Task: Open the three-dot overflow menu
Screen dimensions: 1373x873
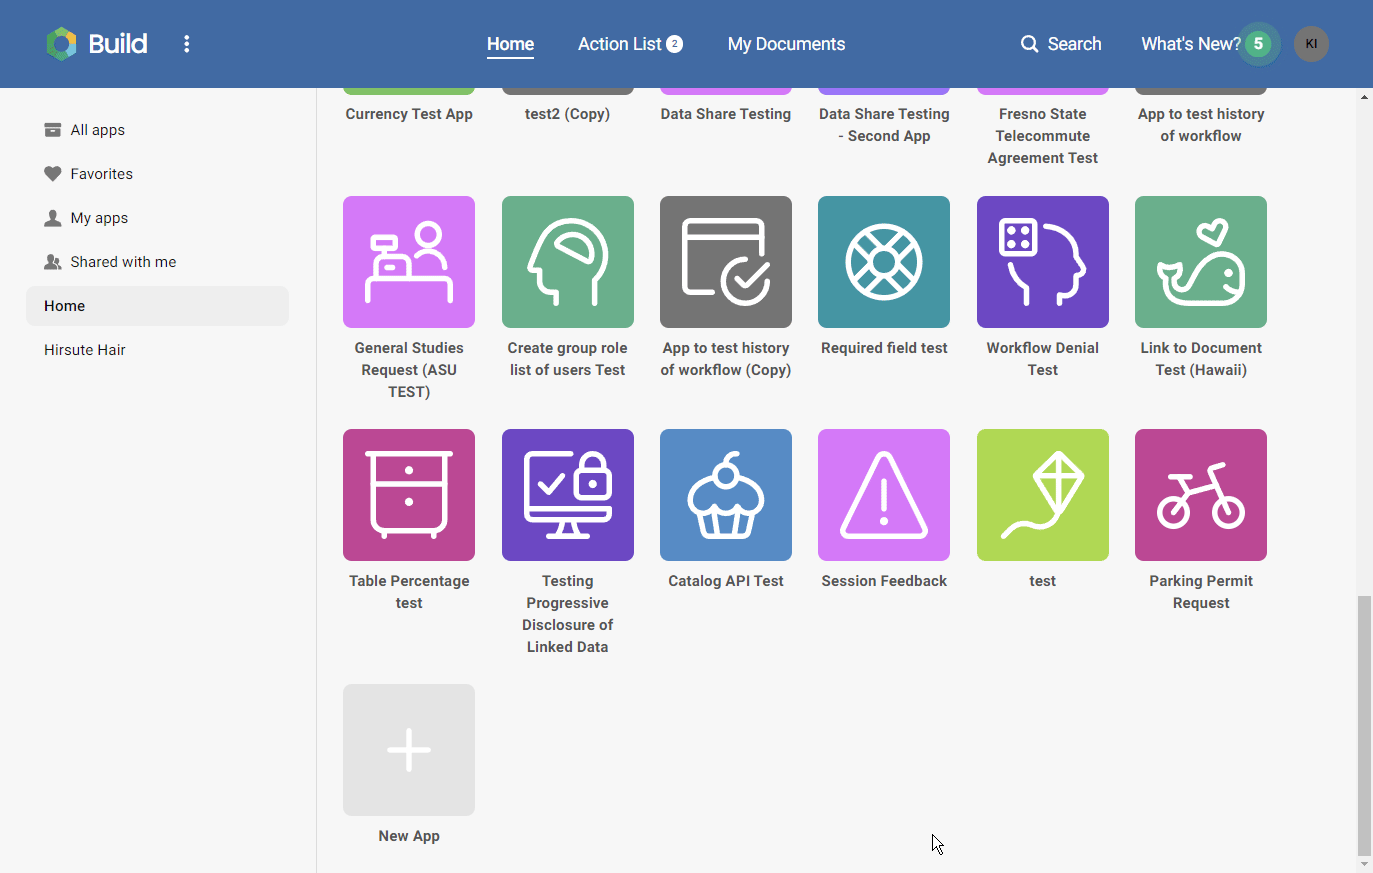Action: coord(186,43)
